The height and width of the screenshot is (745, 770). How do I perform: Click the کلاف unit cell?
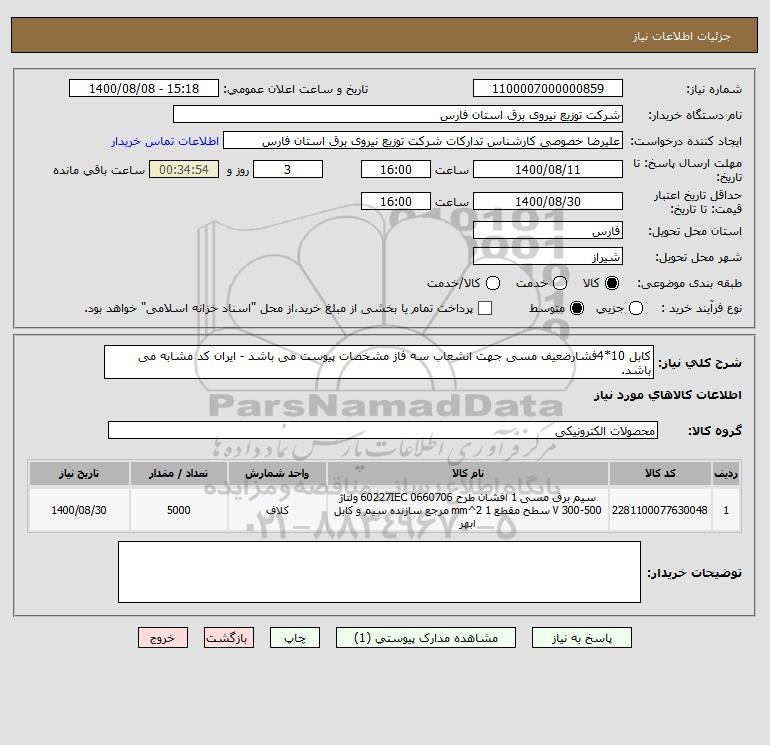click(277, 510)
